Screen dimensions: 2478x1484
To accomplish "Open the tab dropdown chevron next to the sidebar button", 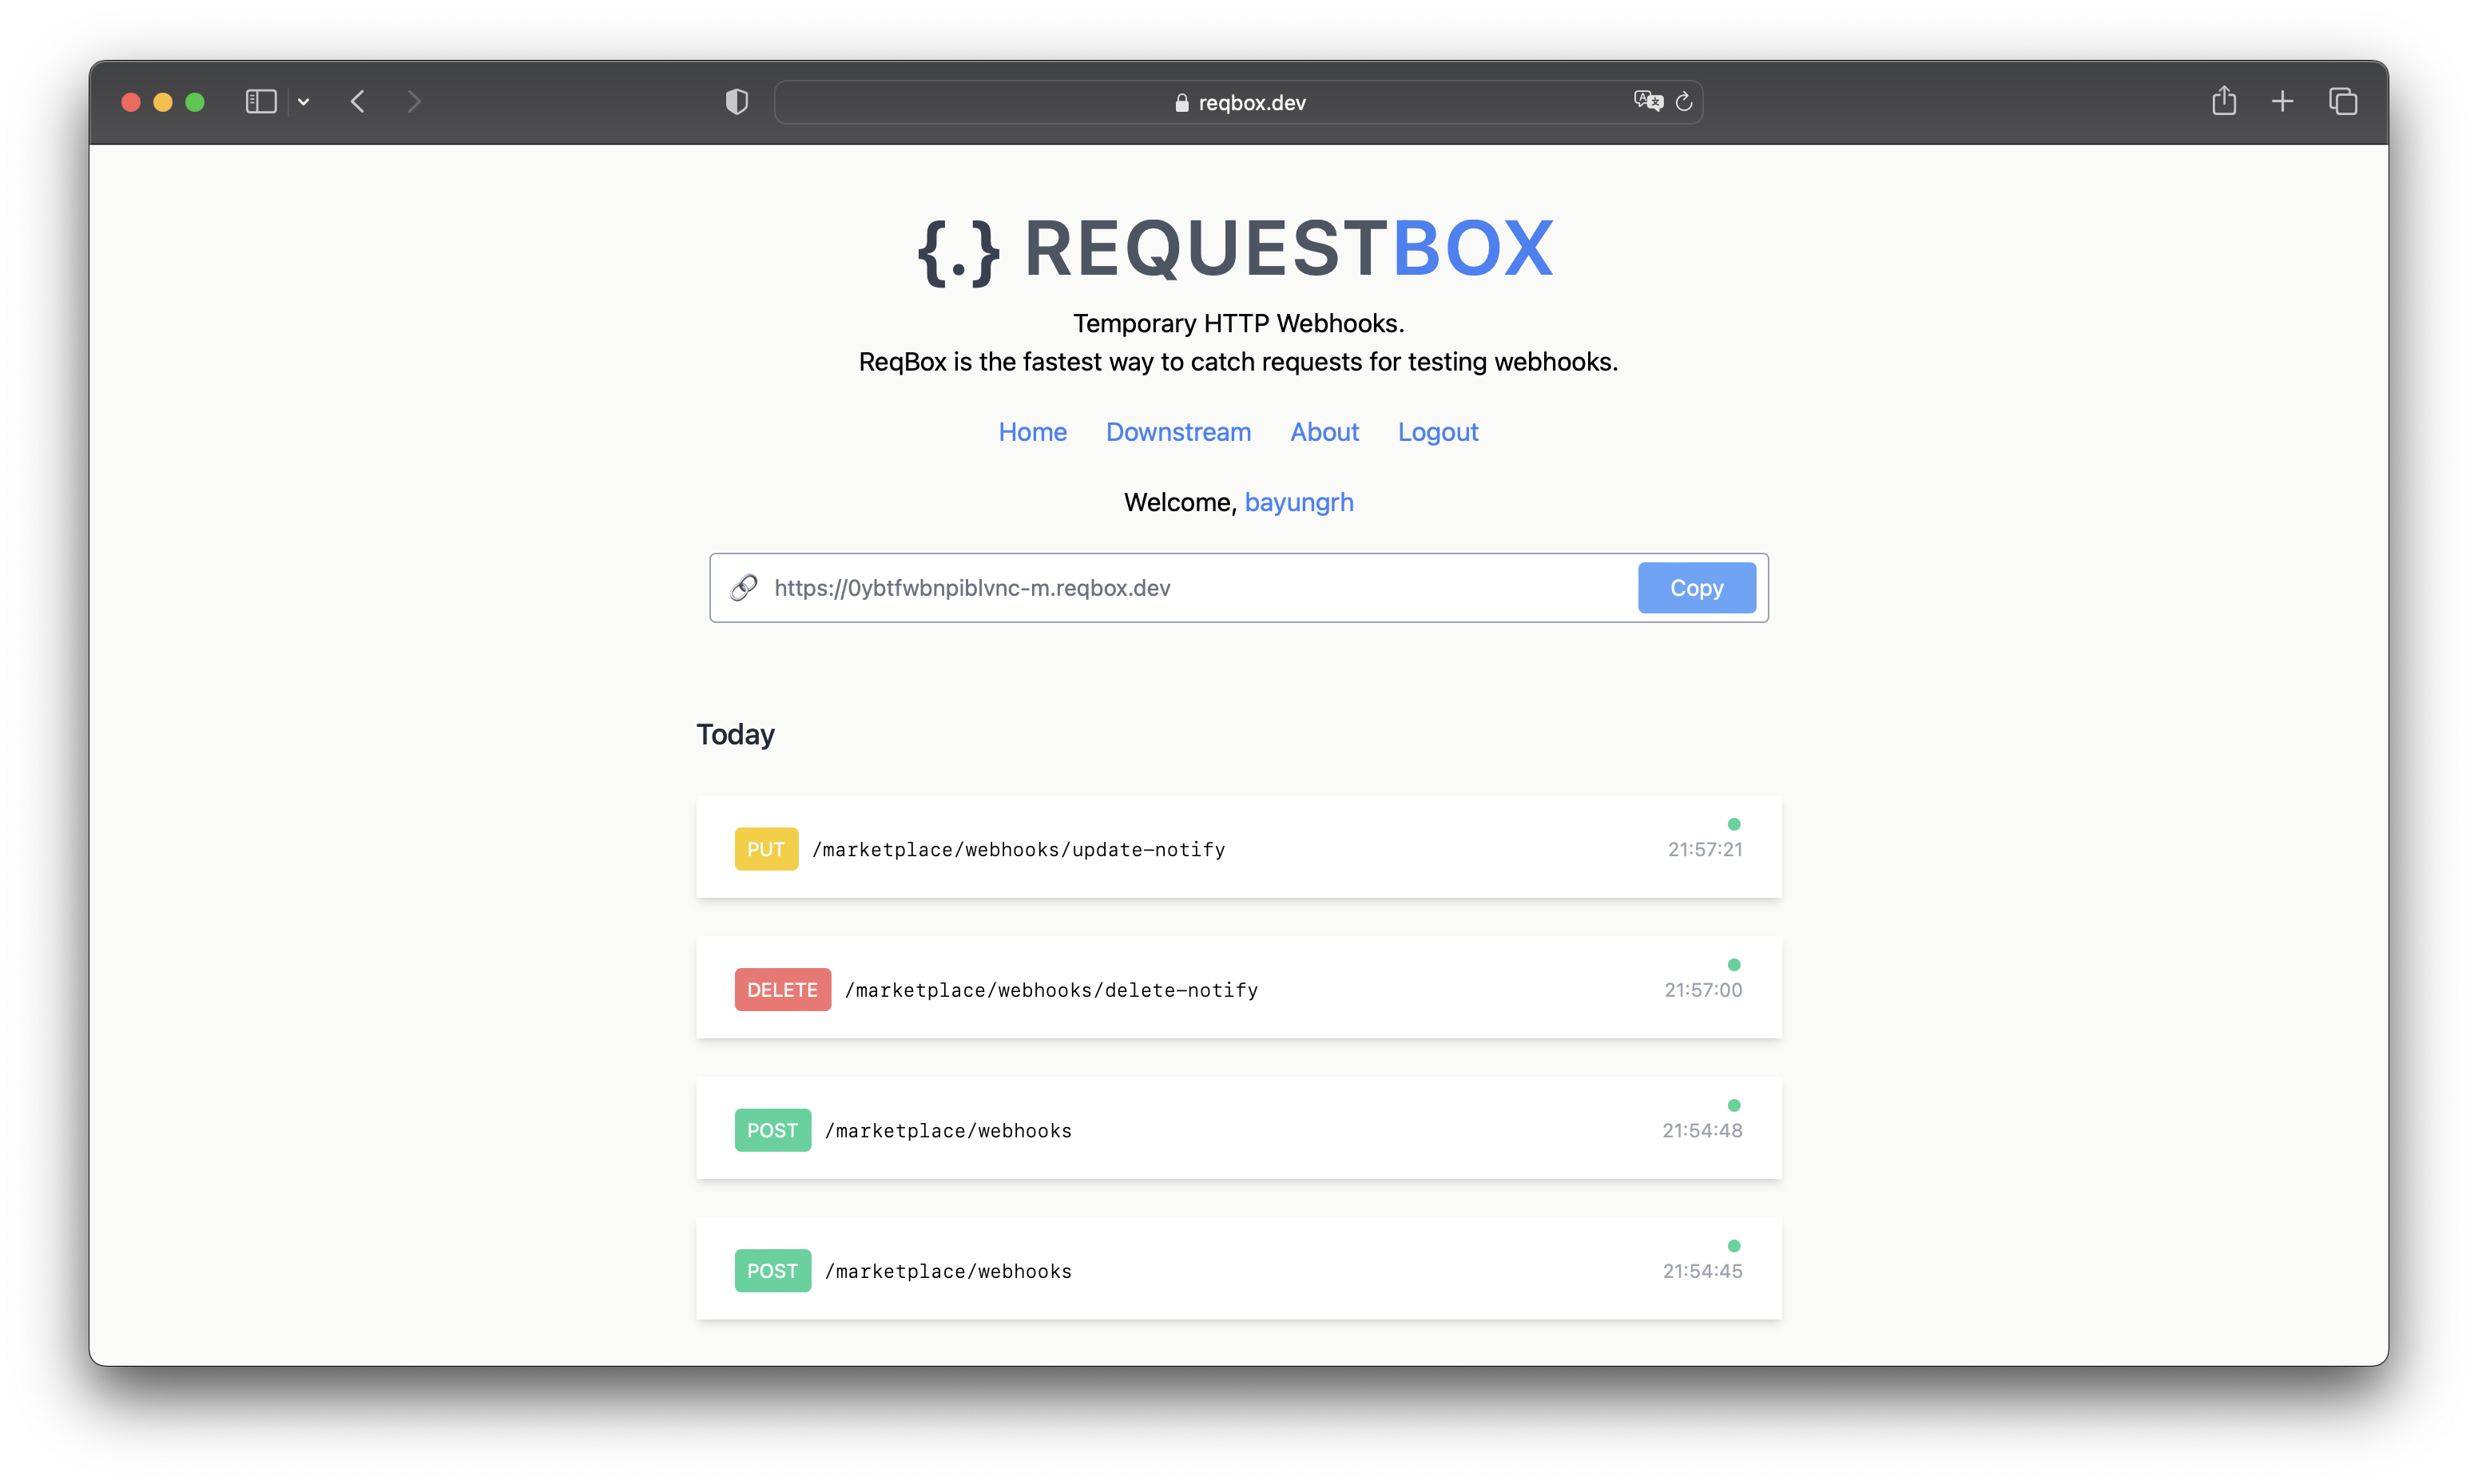I will pyautogui.click(x=304, y=101).
